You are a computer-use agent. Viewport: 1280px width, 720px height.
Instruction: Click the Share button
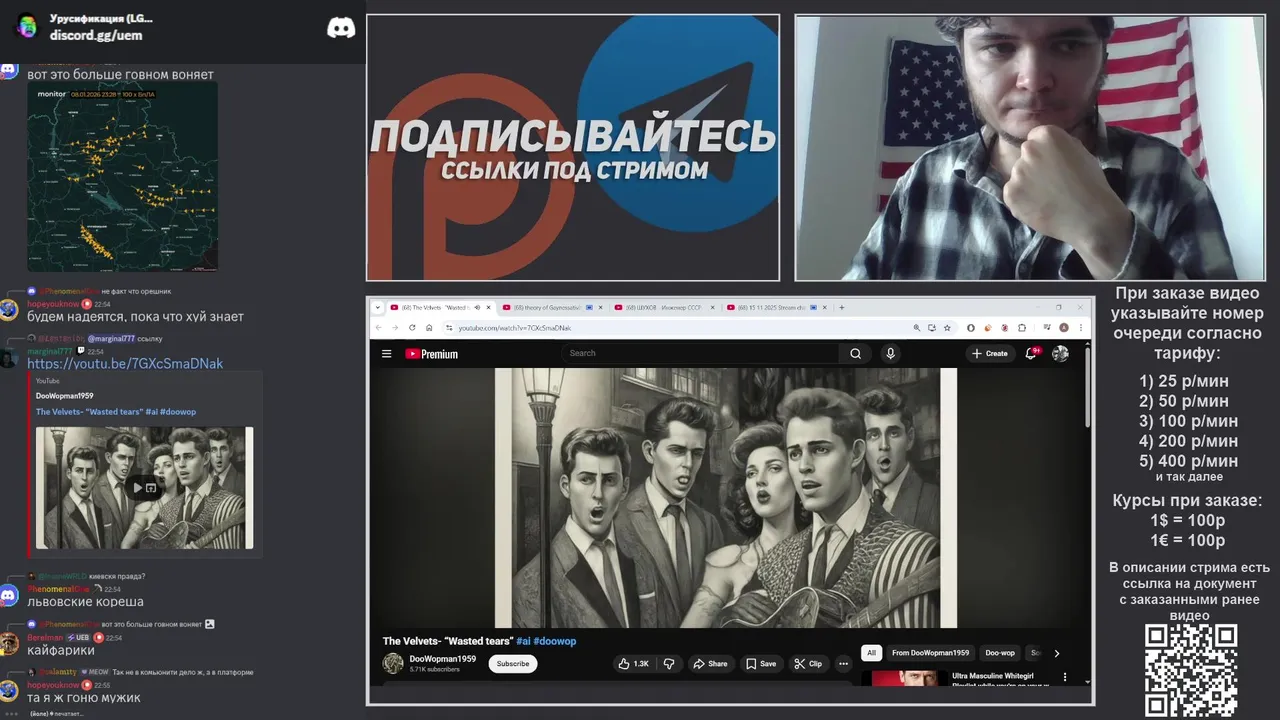pos(710,663)
